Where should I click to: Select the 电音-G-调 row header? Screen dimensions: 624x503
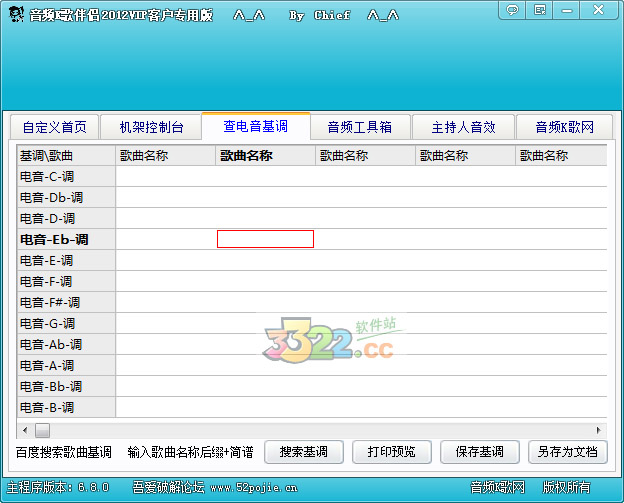click(66, 324)
